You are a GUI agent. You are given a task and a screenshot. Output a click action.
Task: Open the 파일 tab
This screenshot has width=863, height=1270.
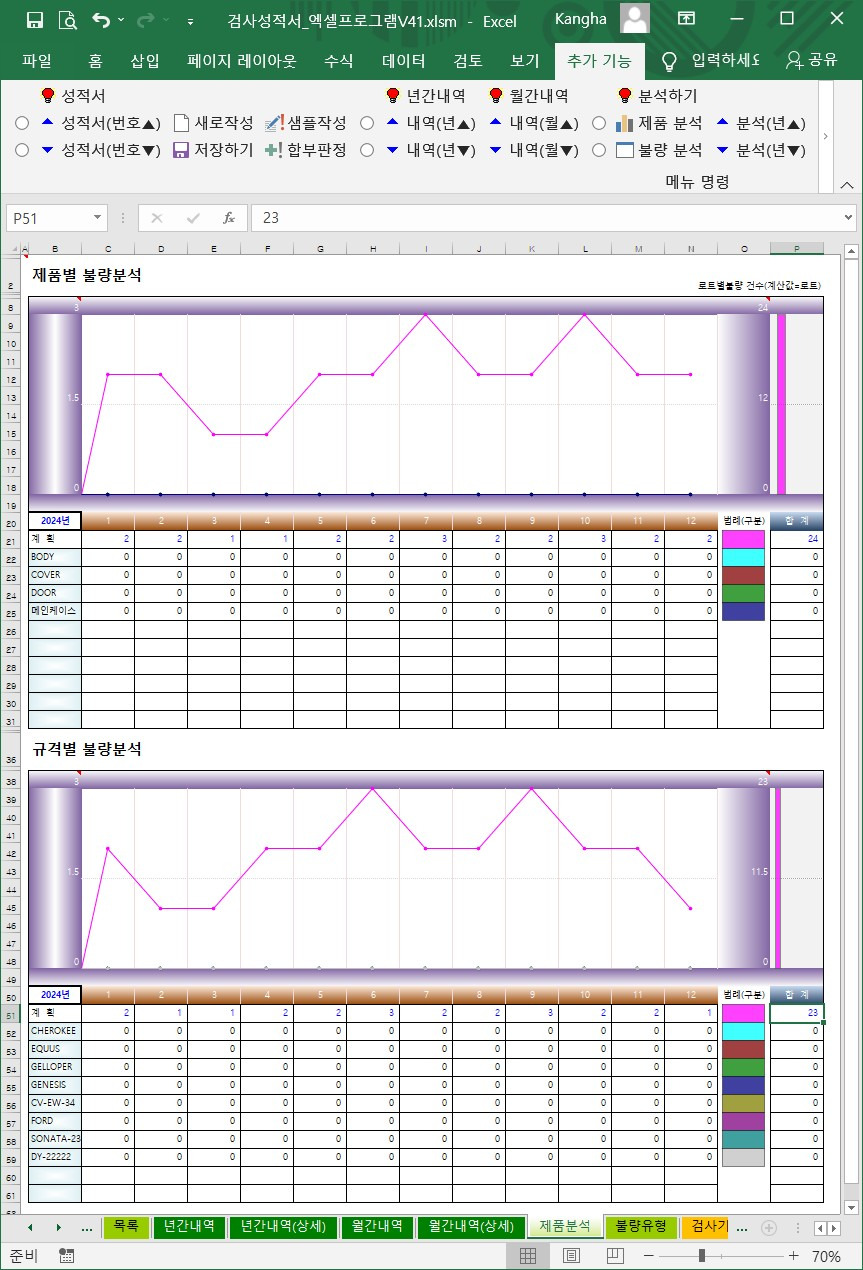37,61
